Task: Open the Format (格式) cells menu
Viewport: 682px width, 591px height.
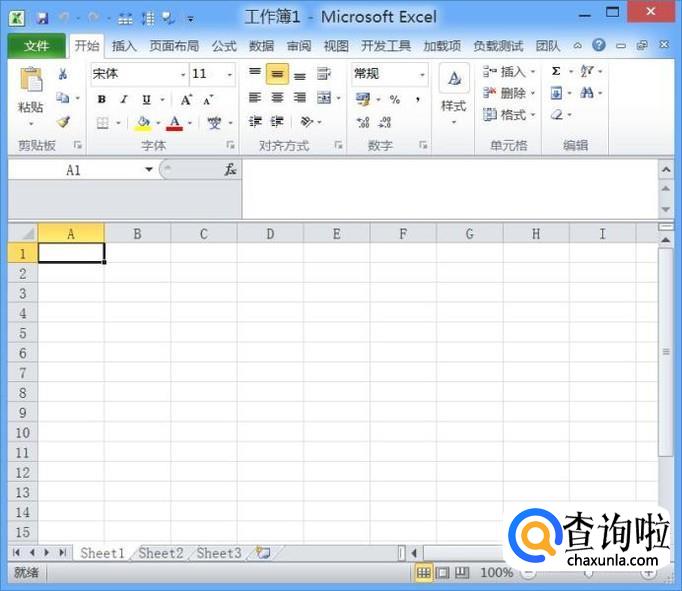Action: [x=508, y=115]
